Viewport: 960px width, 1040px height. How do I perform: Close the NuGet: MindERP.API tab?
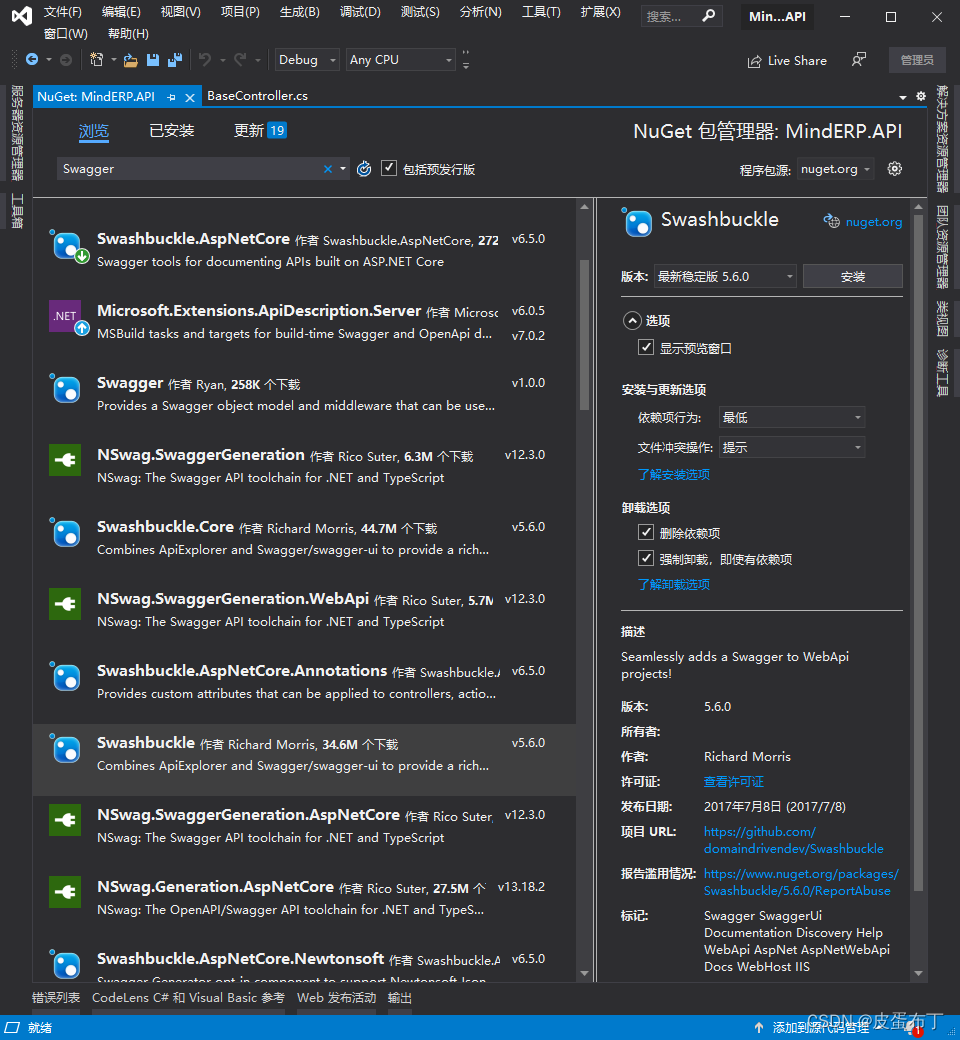[190, 98]
